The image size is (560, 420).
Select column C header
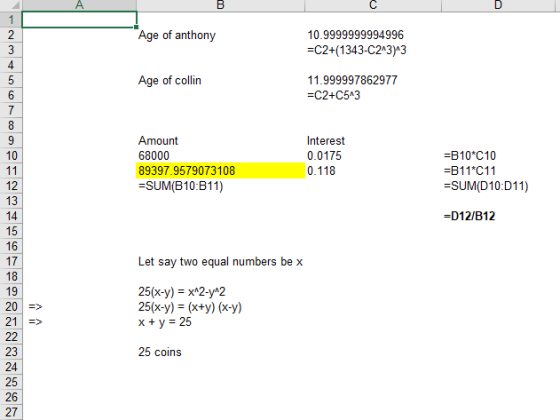[x=373, y=5]
